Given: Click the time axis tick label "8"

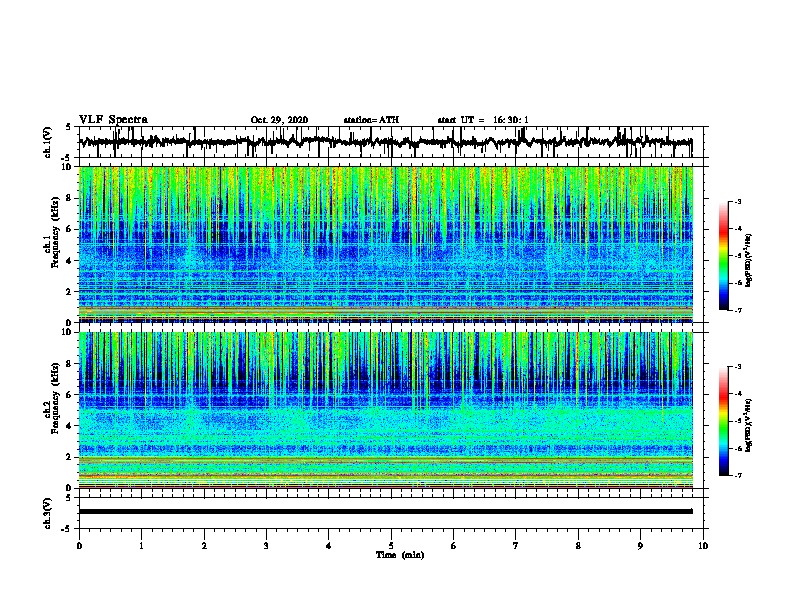Looking at the screenshot, I should pyautogui.click(x=578, y=546).
